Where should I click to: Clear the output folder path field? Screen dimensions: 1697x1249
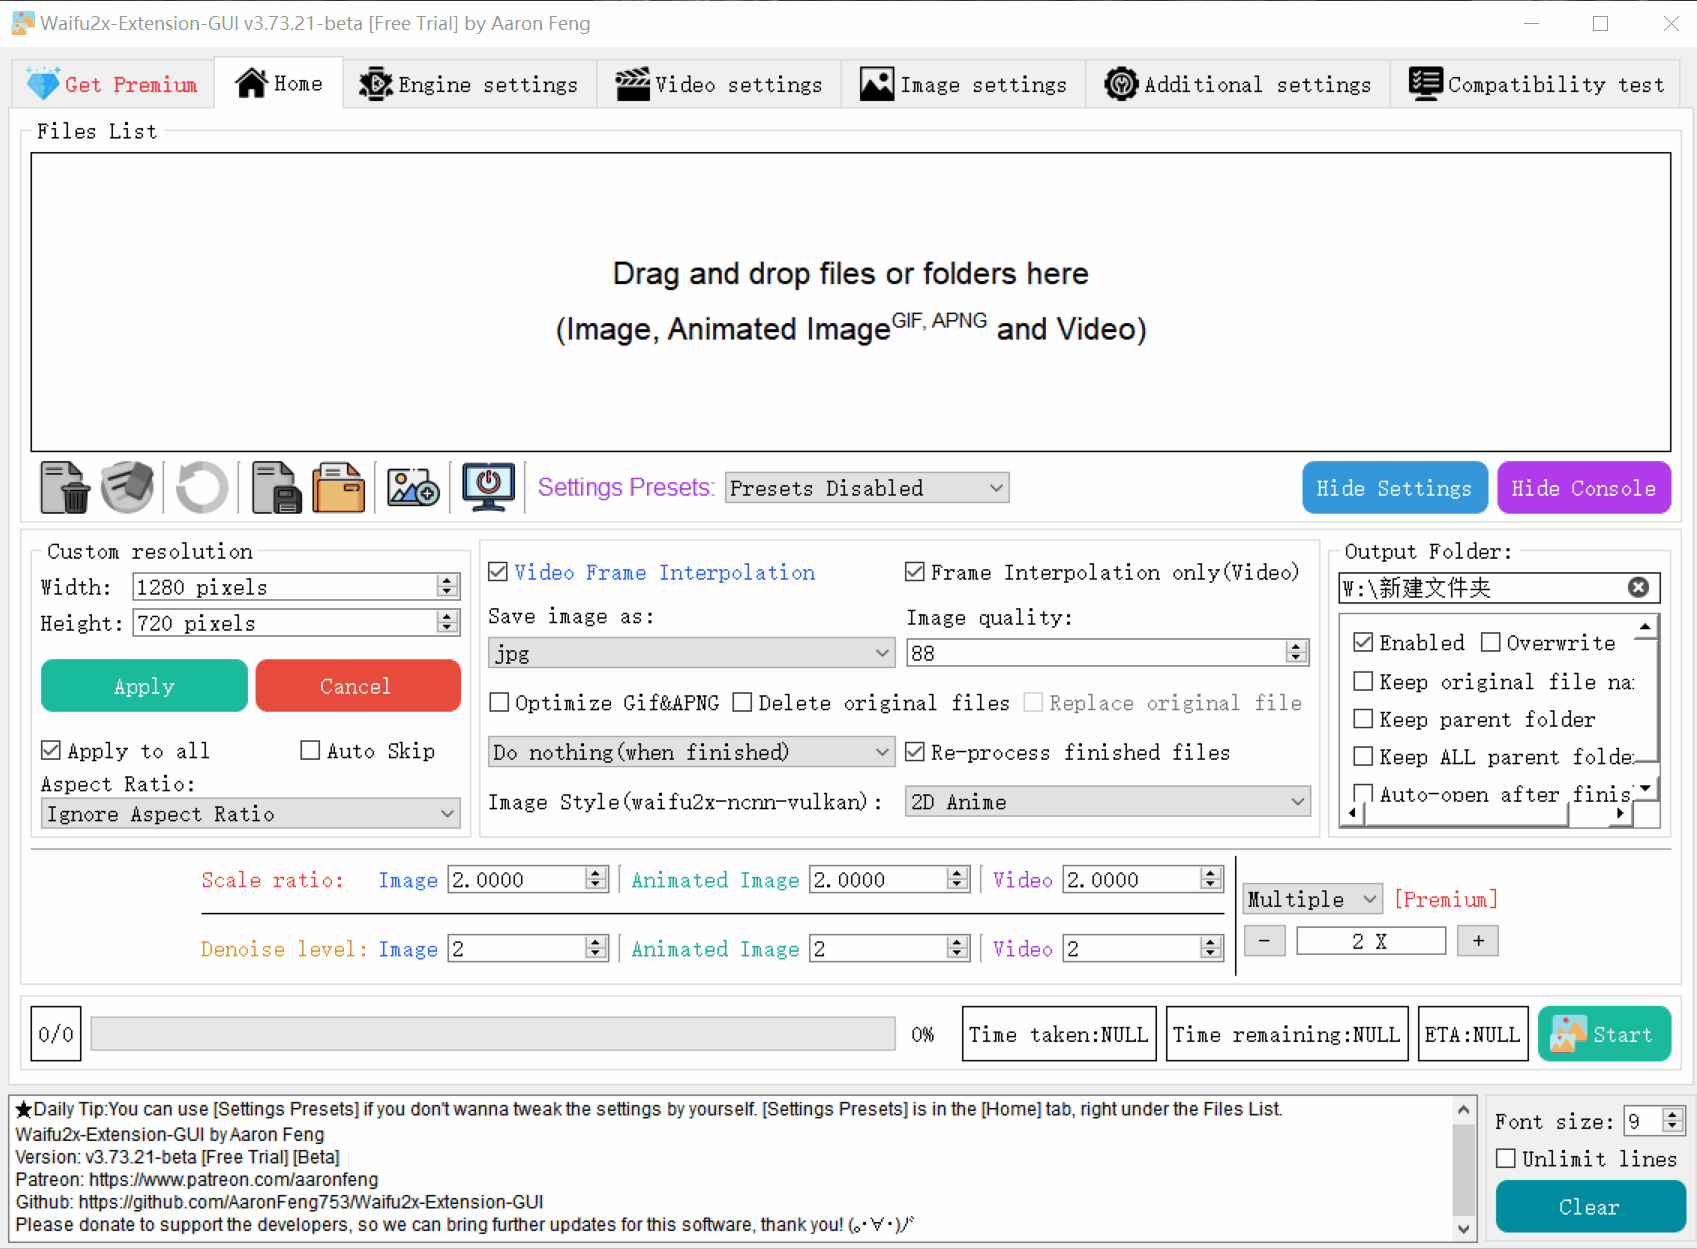point(1637,587)
